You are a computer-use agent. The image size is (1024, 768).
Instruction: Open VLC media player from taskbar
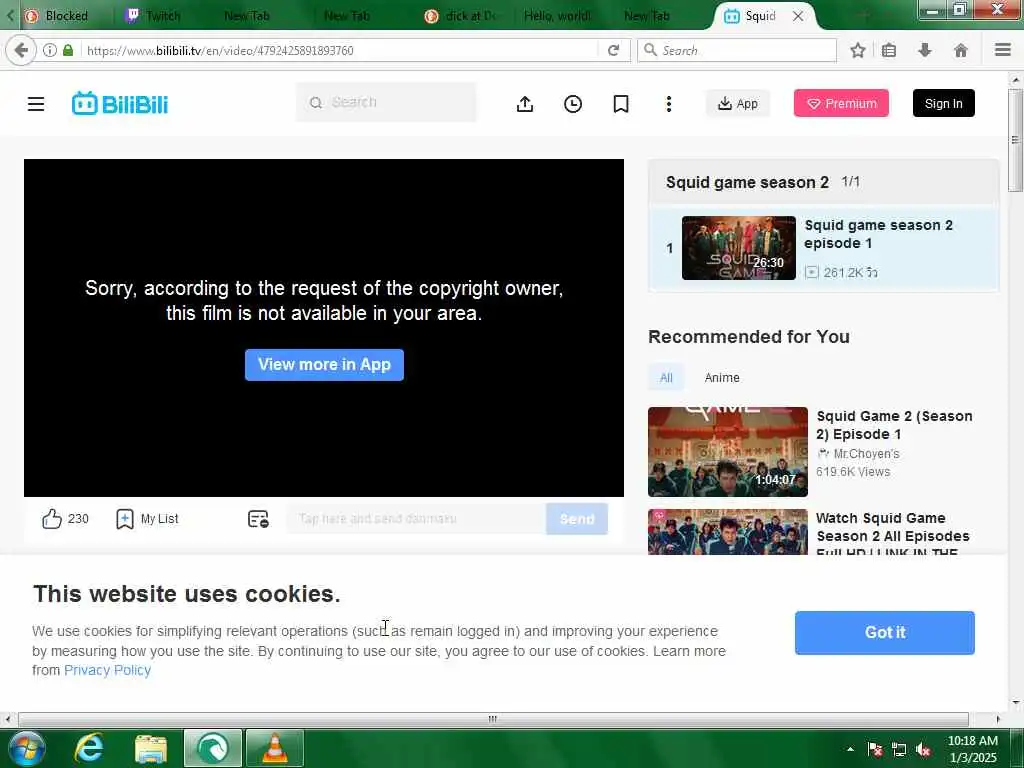tap(275, 748)
